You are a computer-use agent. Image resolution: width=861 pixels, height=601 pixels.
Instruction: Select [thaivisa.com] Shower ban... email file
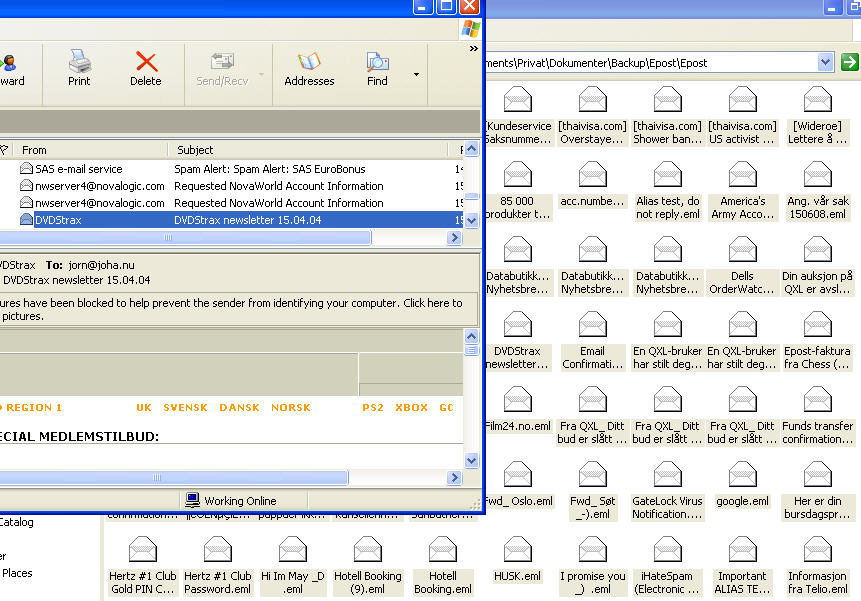(667, 116)
